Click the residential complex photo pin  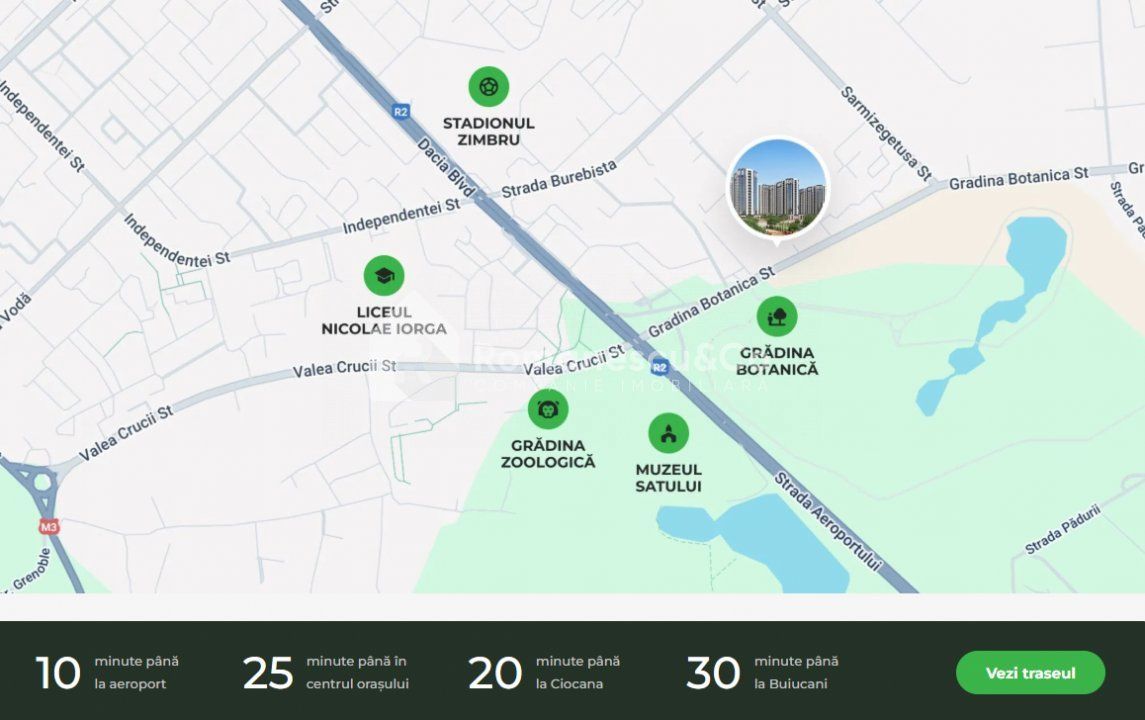coord(778,189)
